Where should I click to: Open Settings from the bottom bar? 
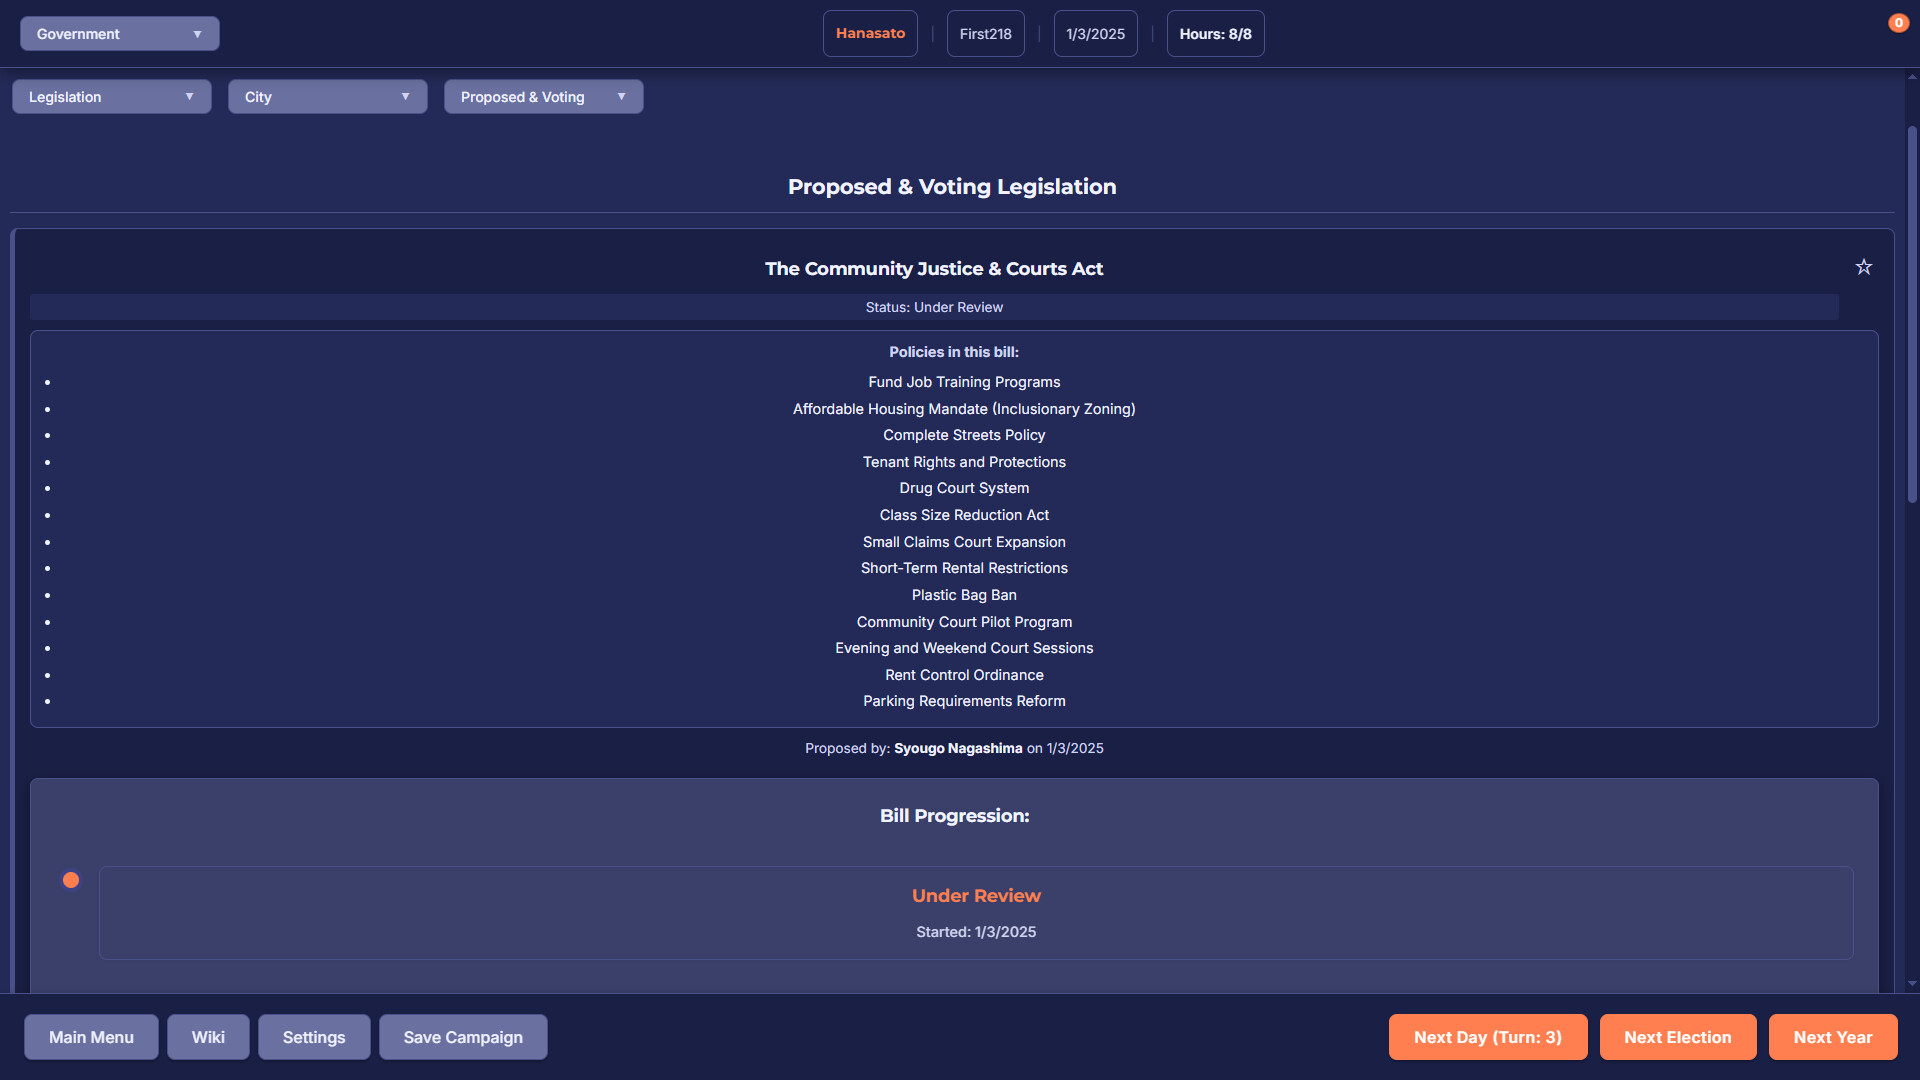coord(314,1037)
